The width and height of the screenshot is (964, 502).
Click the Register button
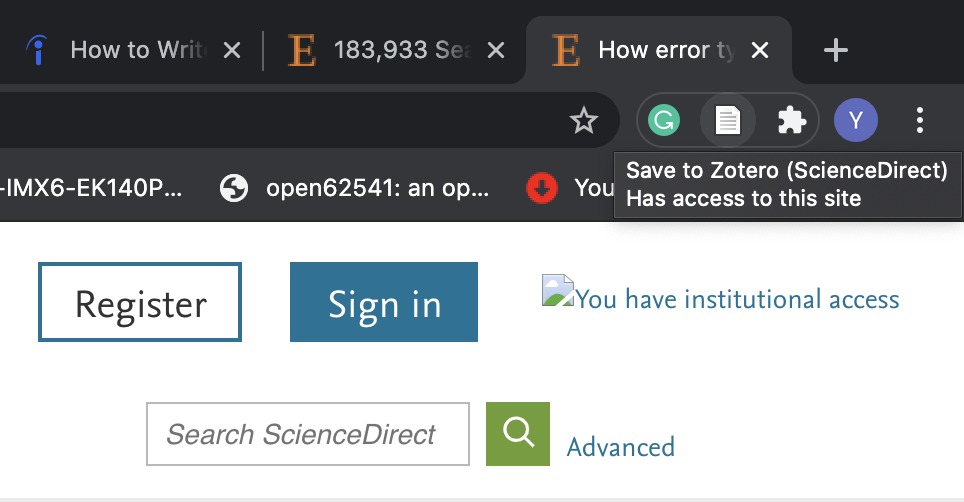tap(140, 302)
